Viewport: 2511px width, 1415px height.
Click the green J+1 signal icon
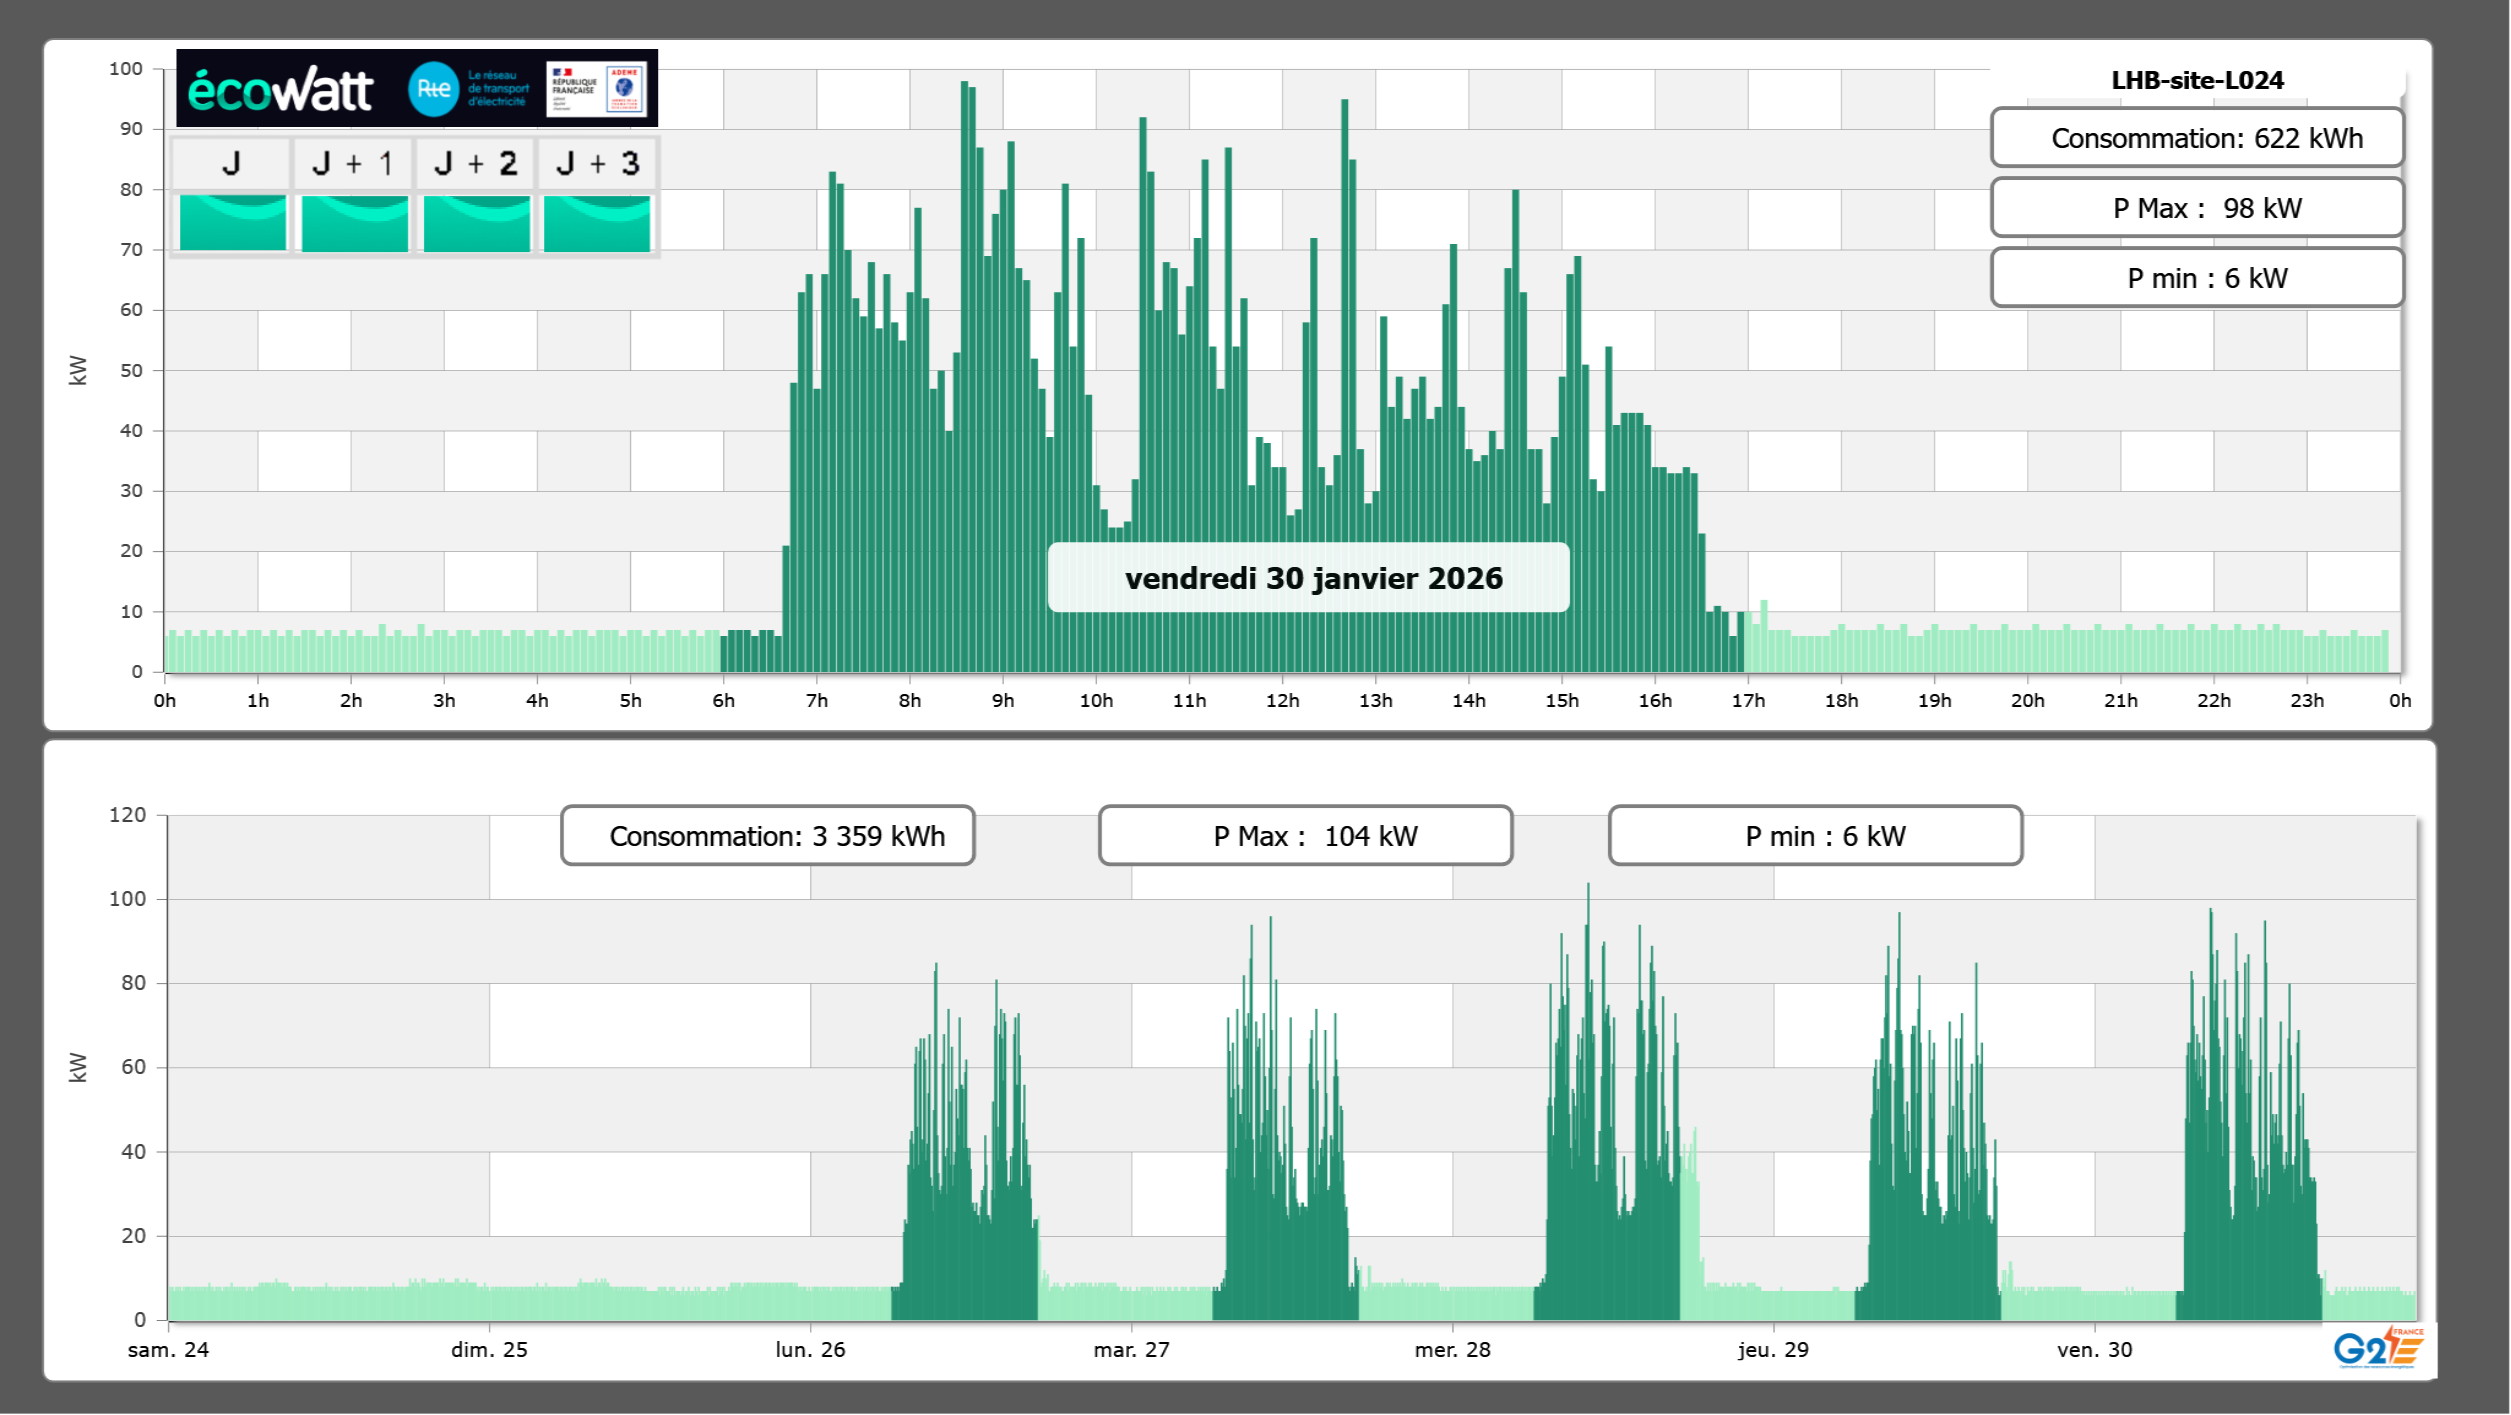(x=354, y=222)
